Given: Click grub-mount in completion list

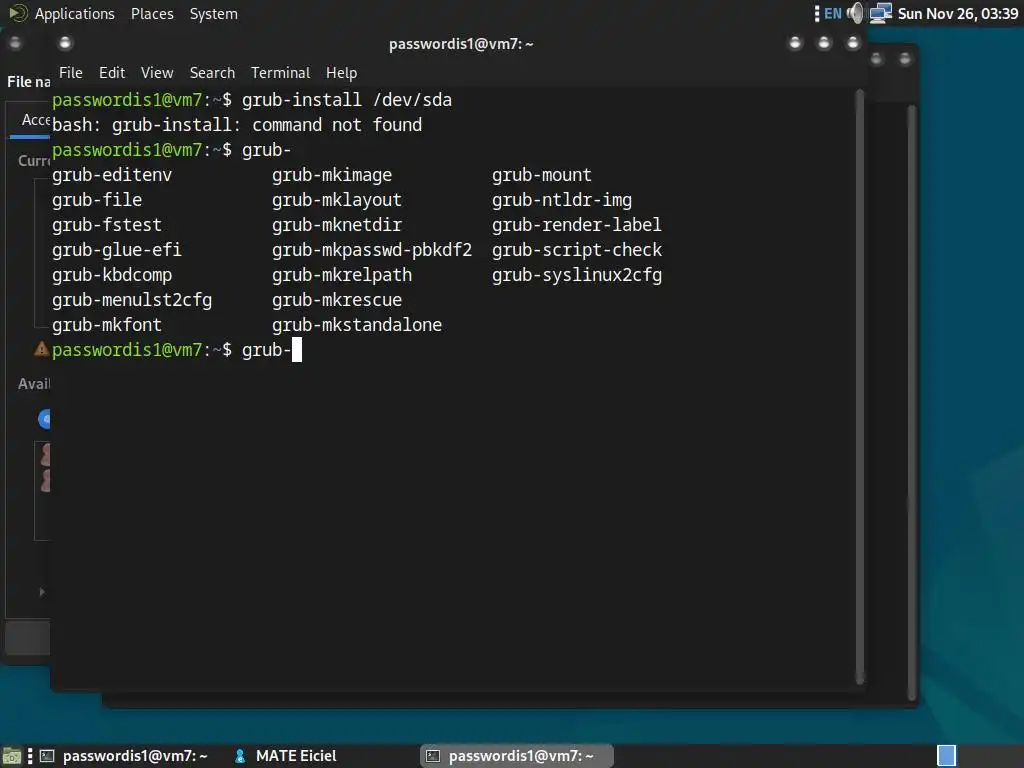Looking at the screenshot, I should (x=541, y=175).
